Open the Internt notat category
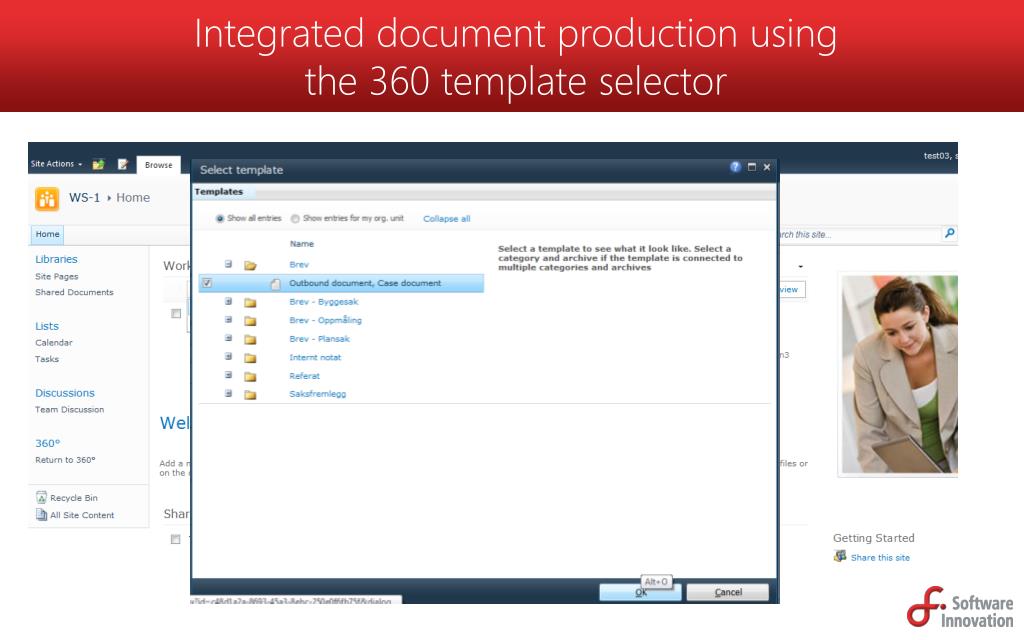1024x640 pixels. click(315, 357)
